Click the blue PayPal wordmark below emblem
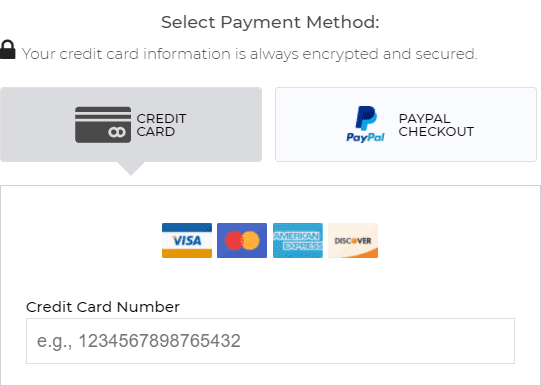The image size is (541, 385). [365, 137]
